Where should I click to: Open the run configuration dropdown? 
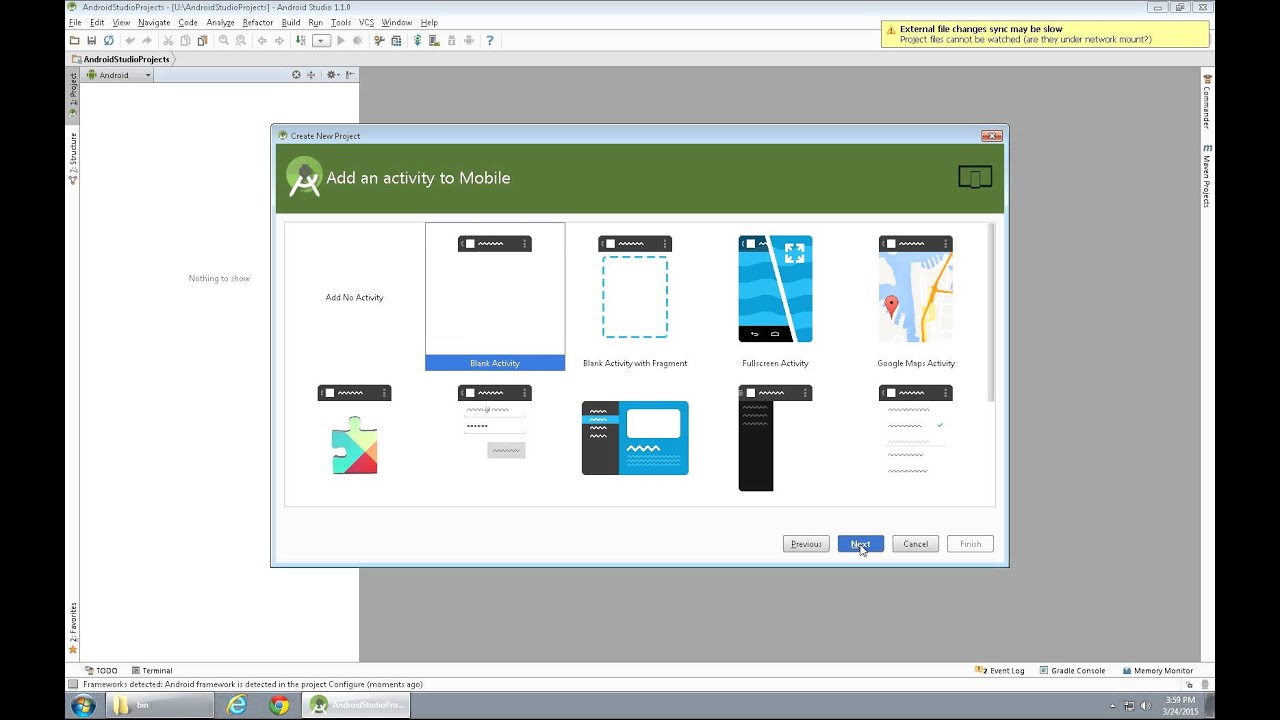click(x=321, y=40)
